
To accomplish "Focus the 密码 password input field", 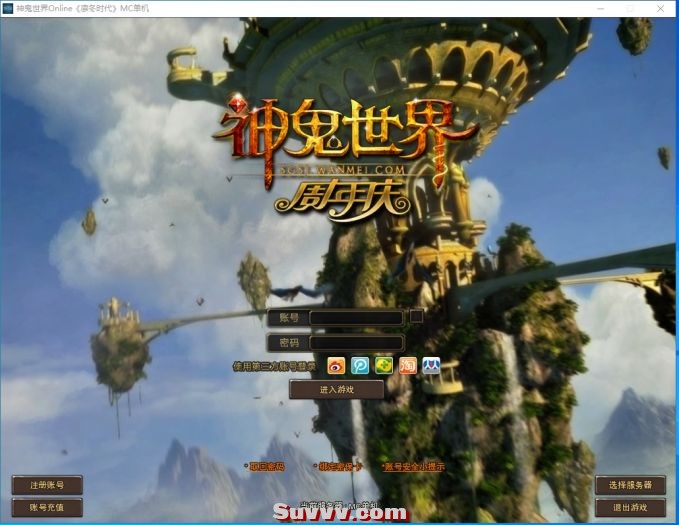I will click(x=356, y=343).
